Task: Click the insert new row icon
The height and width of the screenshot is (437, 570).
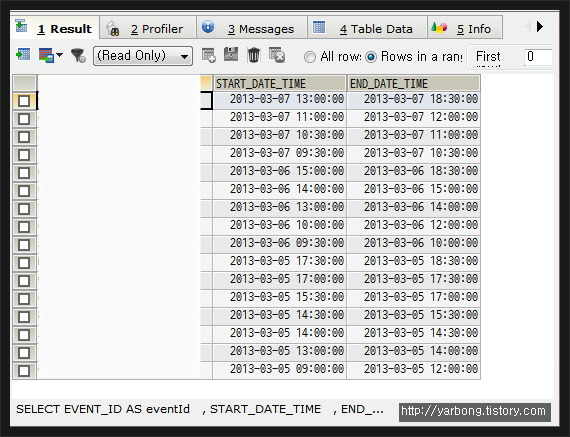Action: click(209, 55)
